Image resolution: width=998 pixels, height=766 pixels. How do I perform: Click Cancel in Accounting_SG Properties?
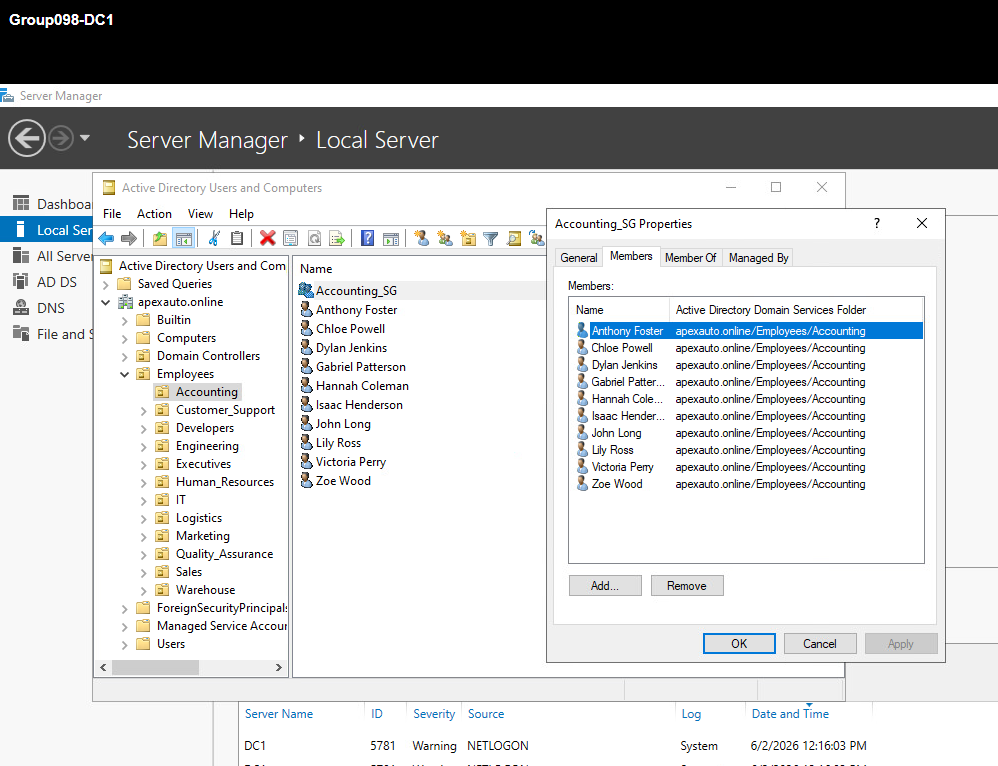click(x=820, y=644)
